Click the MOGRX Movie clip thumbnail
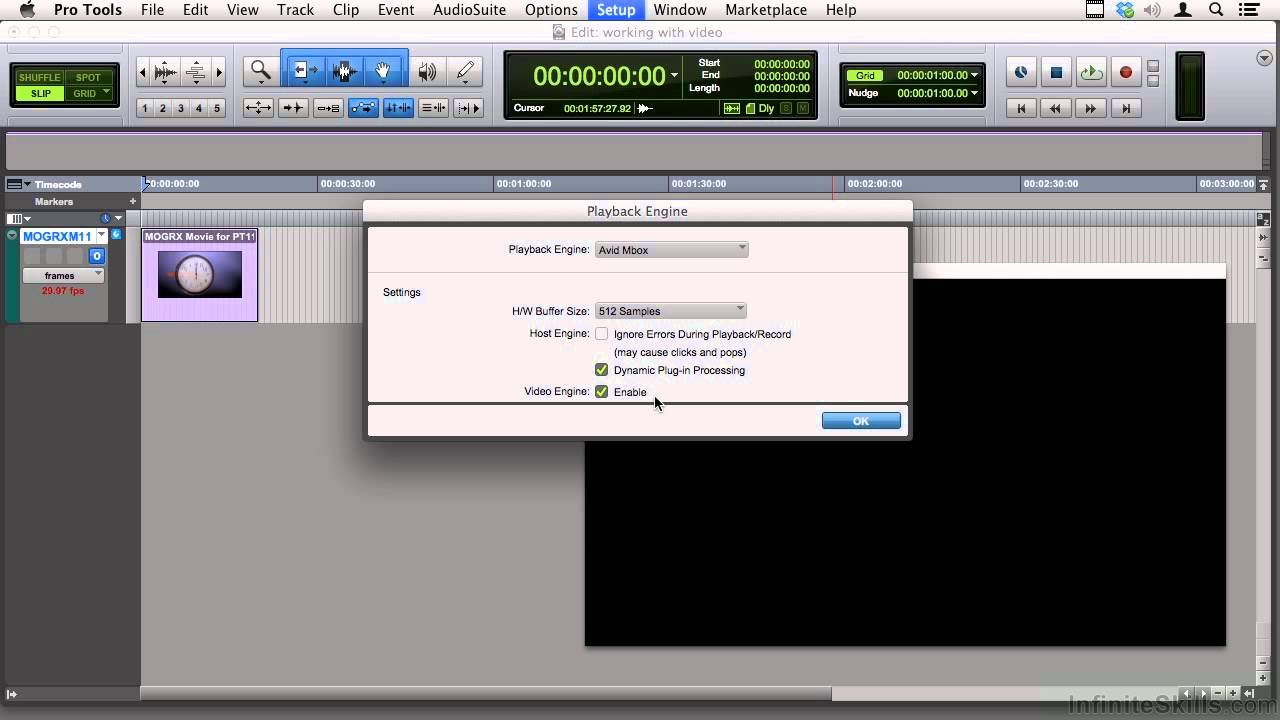Viewport: 1280px width, 720px height. coord(200,274)
